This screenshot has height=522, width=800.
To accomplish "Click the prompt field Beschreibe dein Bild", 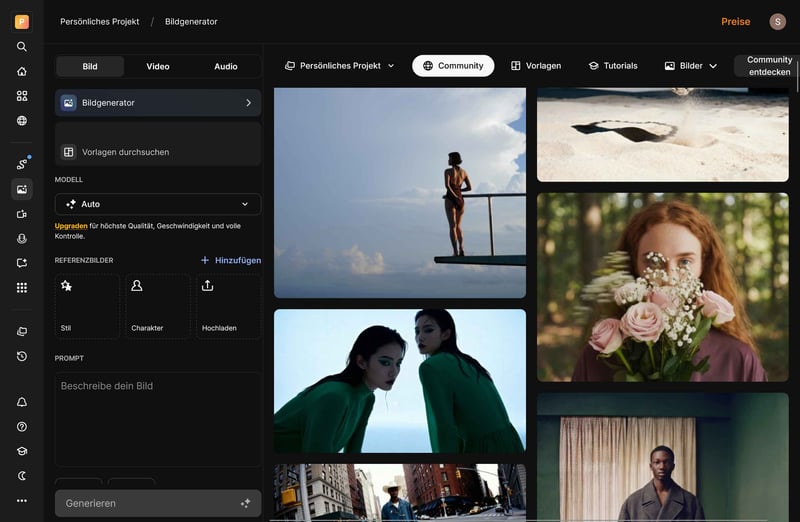I will [x=158, y=415].
